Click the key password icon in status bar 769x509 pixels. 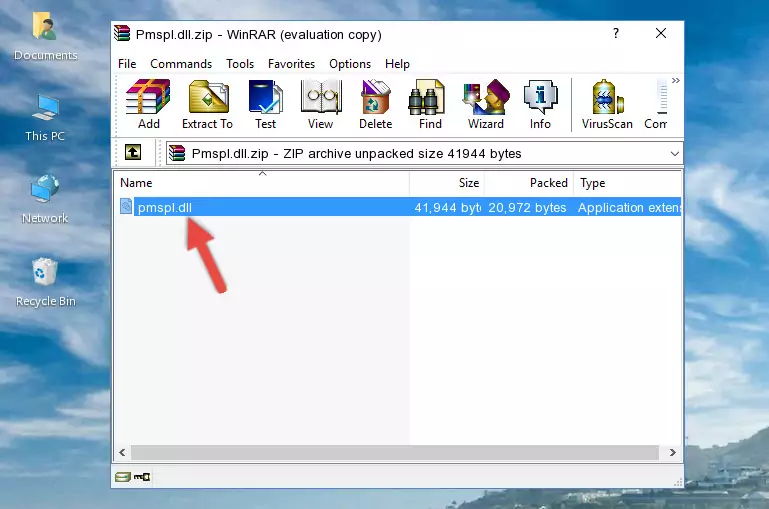point(142,477)
